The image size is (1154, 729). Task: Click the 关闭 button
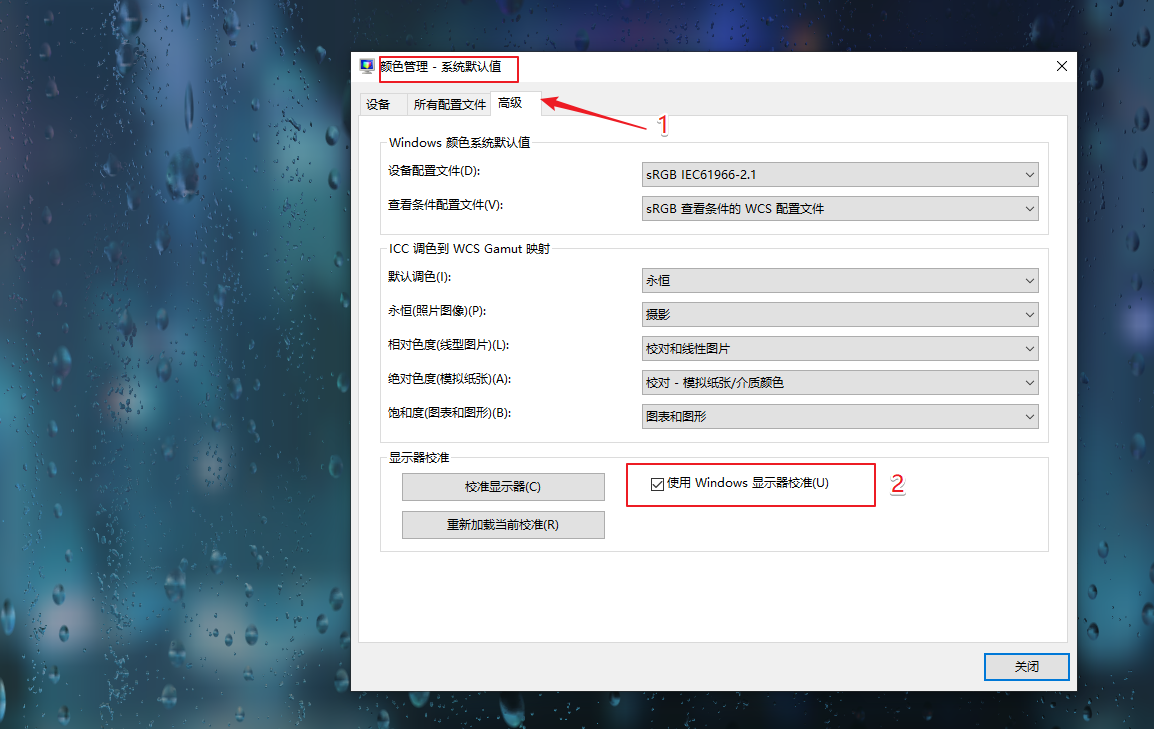[1026, 667]
